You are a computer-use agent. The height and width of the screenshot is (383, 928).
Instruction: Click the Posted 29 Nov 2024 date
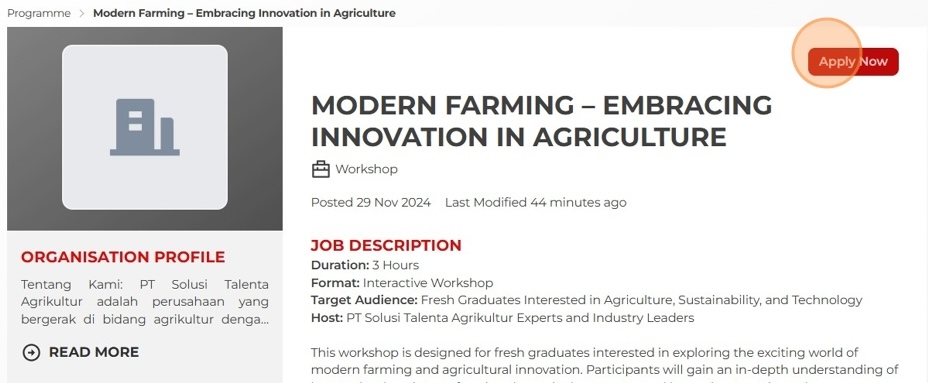(x=371, y=202)
